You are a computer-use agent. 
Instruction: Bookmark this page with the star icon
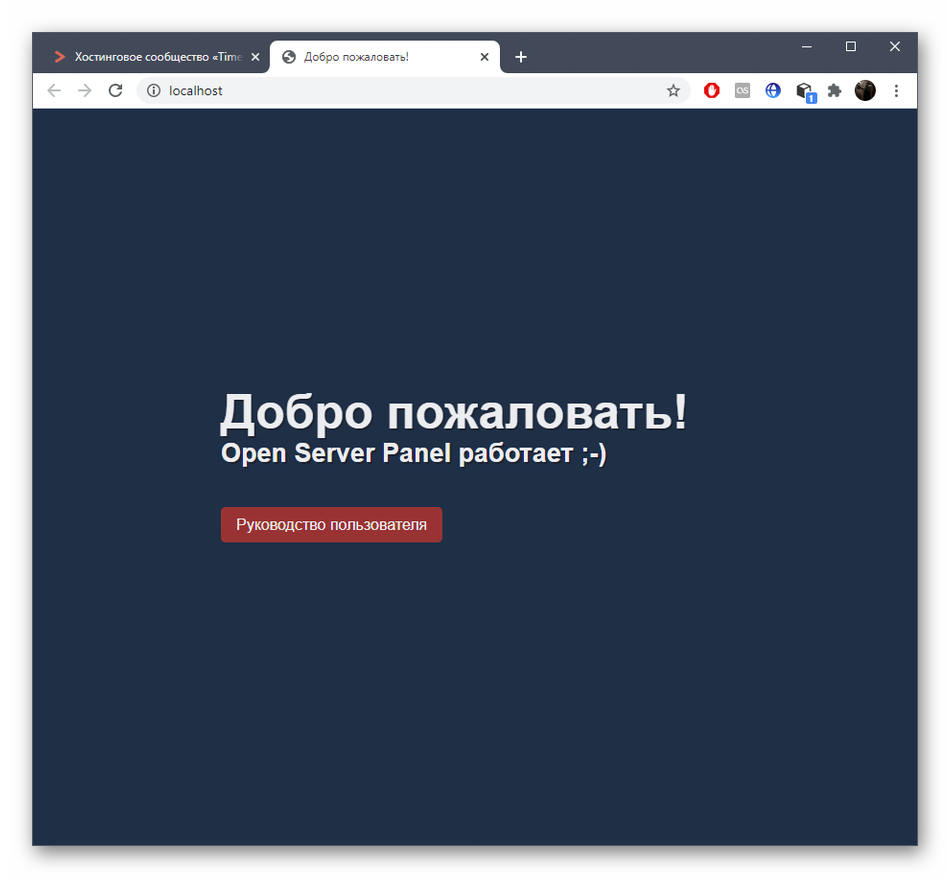click(x=673, y=91)
